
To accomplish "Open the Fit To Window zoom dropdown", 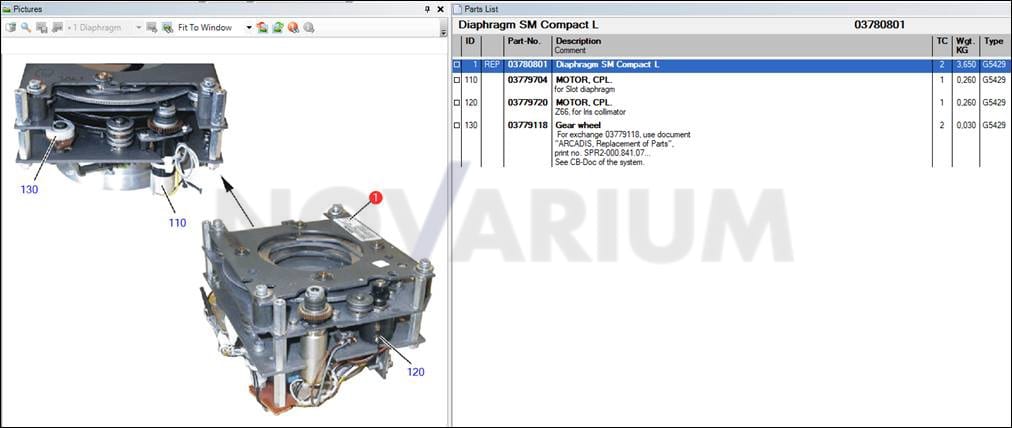I will point(249,28).
